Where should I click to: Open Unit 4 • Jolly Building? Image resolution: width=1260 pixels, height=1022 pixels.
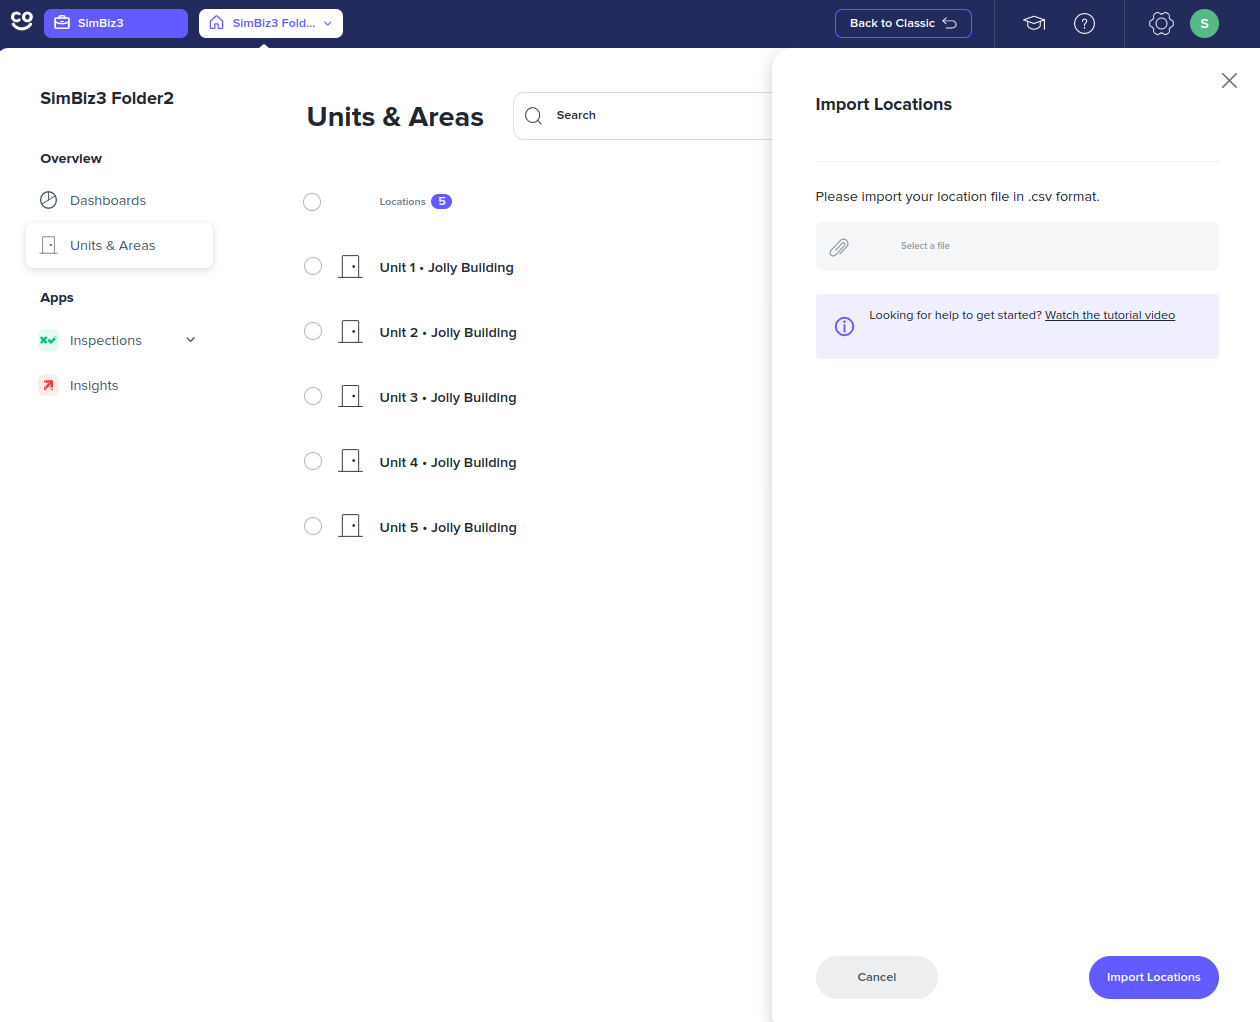(448, 463)
